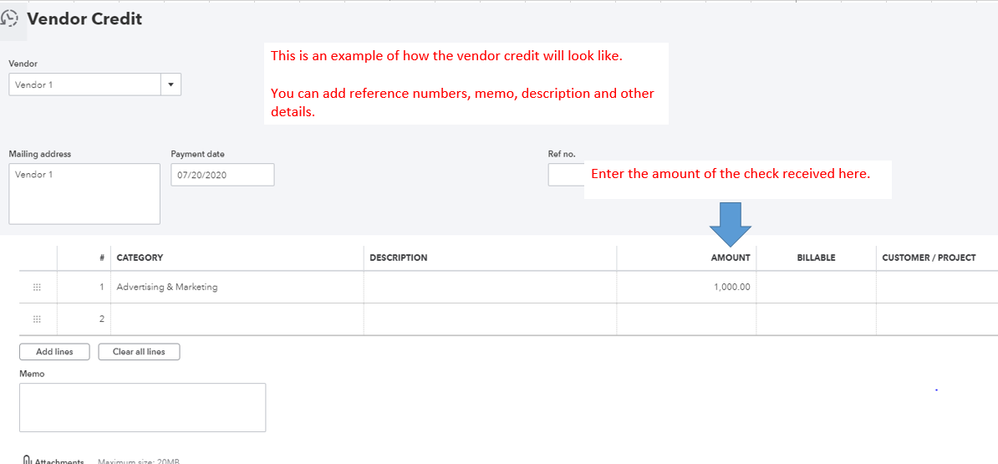Open the Advertising & Marketing category cell
The width and height of the screenshot is (998, 464).
[237, 287]
